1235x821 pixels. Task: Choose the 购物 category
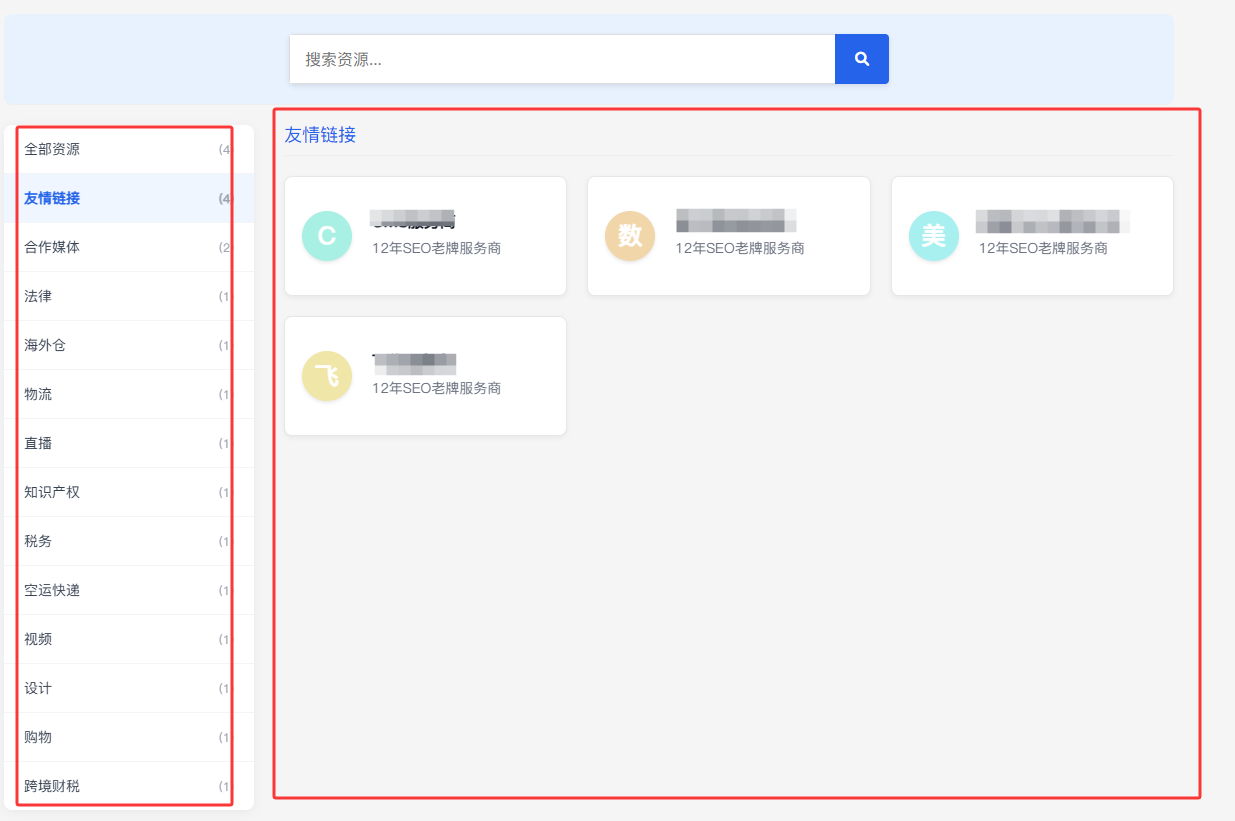129,737
